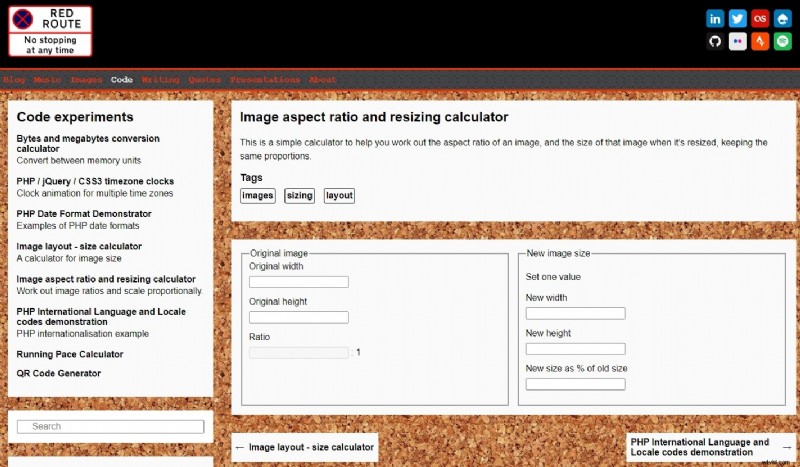Click the page title Image aspect ratio heading
This screenshot has width=800, height=467.
374,117
